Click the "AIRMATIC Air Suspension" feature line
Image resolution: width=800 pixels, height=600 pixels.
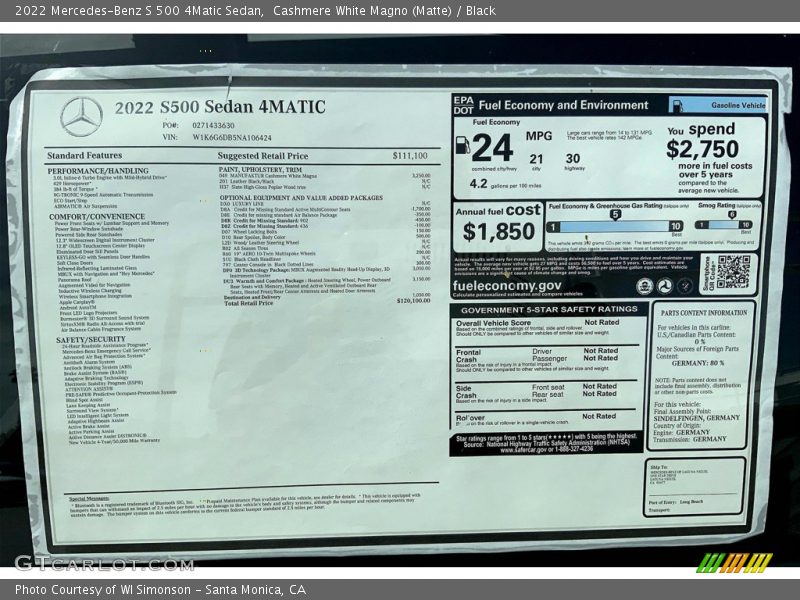pyautogui.click(x=85, y=206)
